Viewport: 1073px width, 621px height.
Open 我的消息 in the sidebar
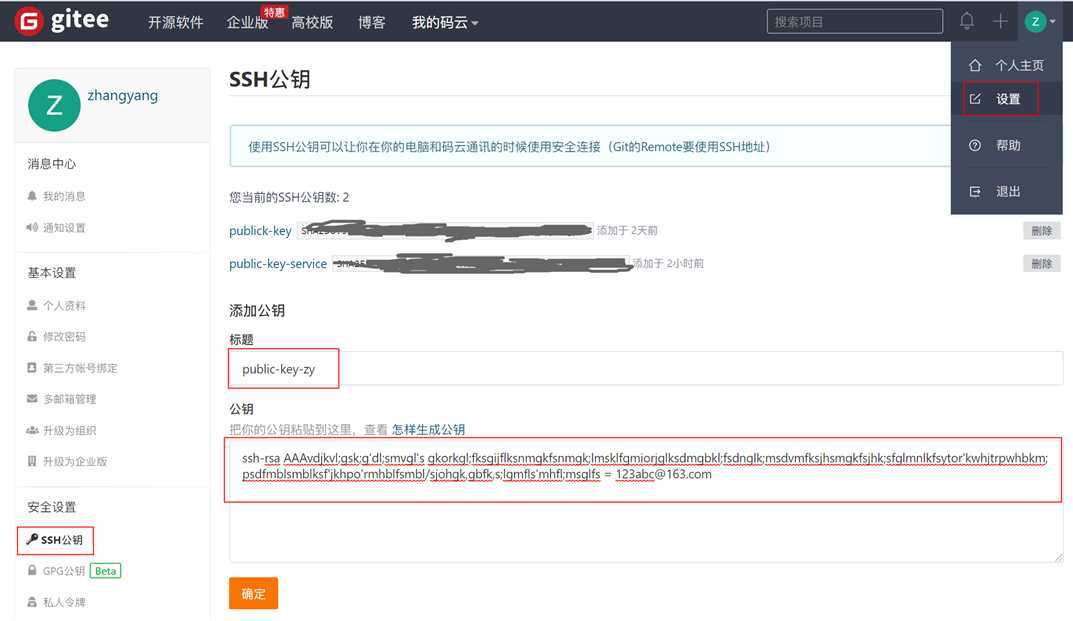pyautogui.click(x=64, y=196)
